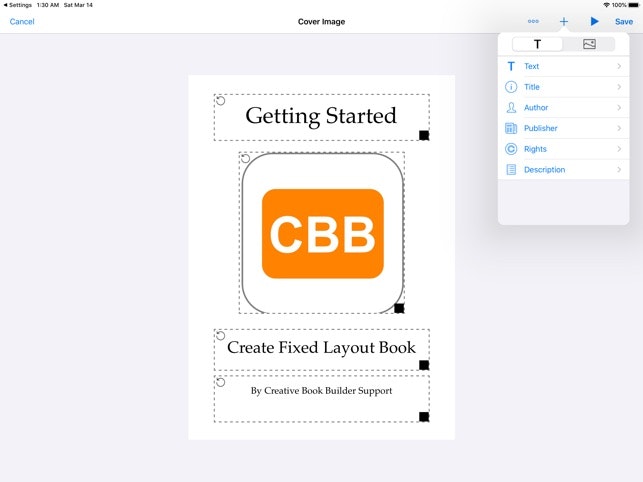Tap rotate handle of Create Fixed Layout box
This screenshot has height=482, width=643.
coord(221,336)
